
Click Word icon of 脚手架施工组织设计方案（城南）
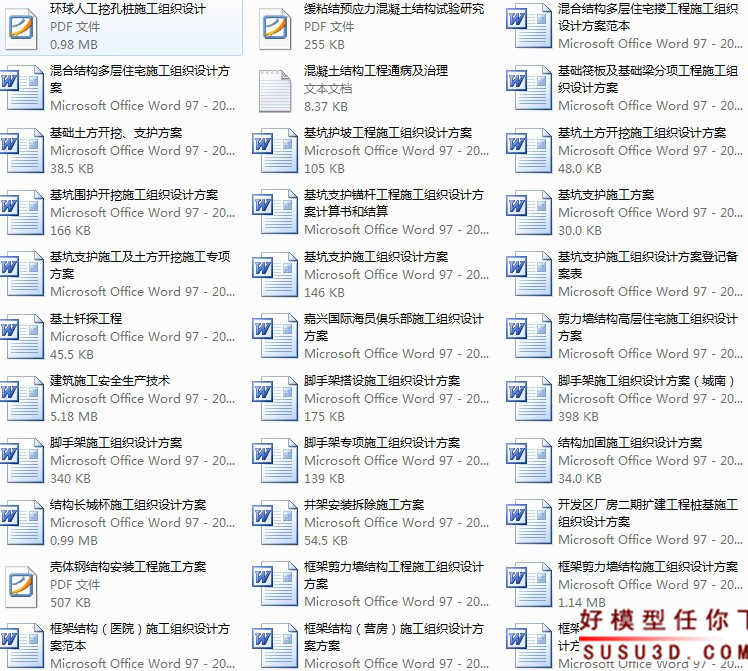(529, 398)
